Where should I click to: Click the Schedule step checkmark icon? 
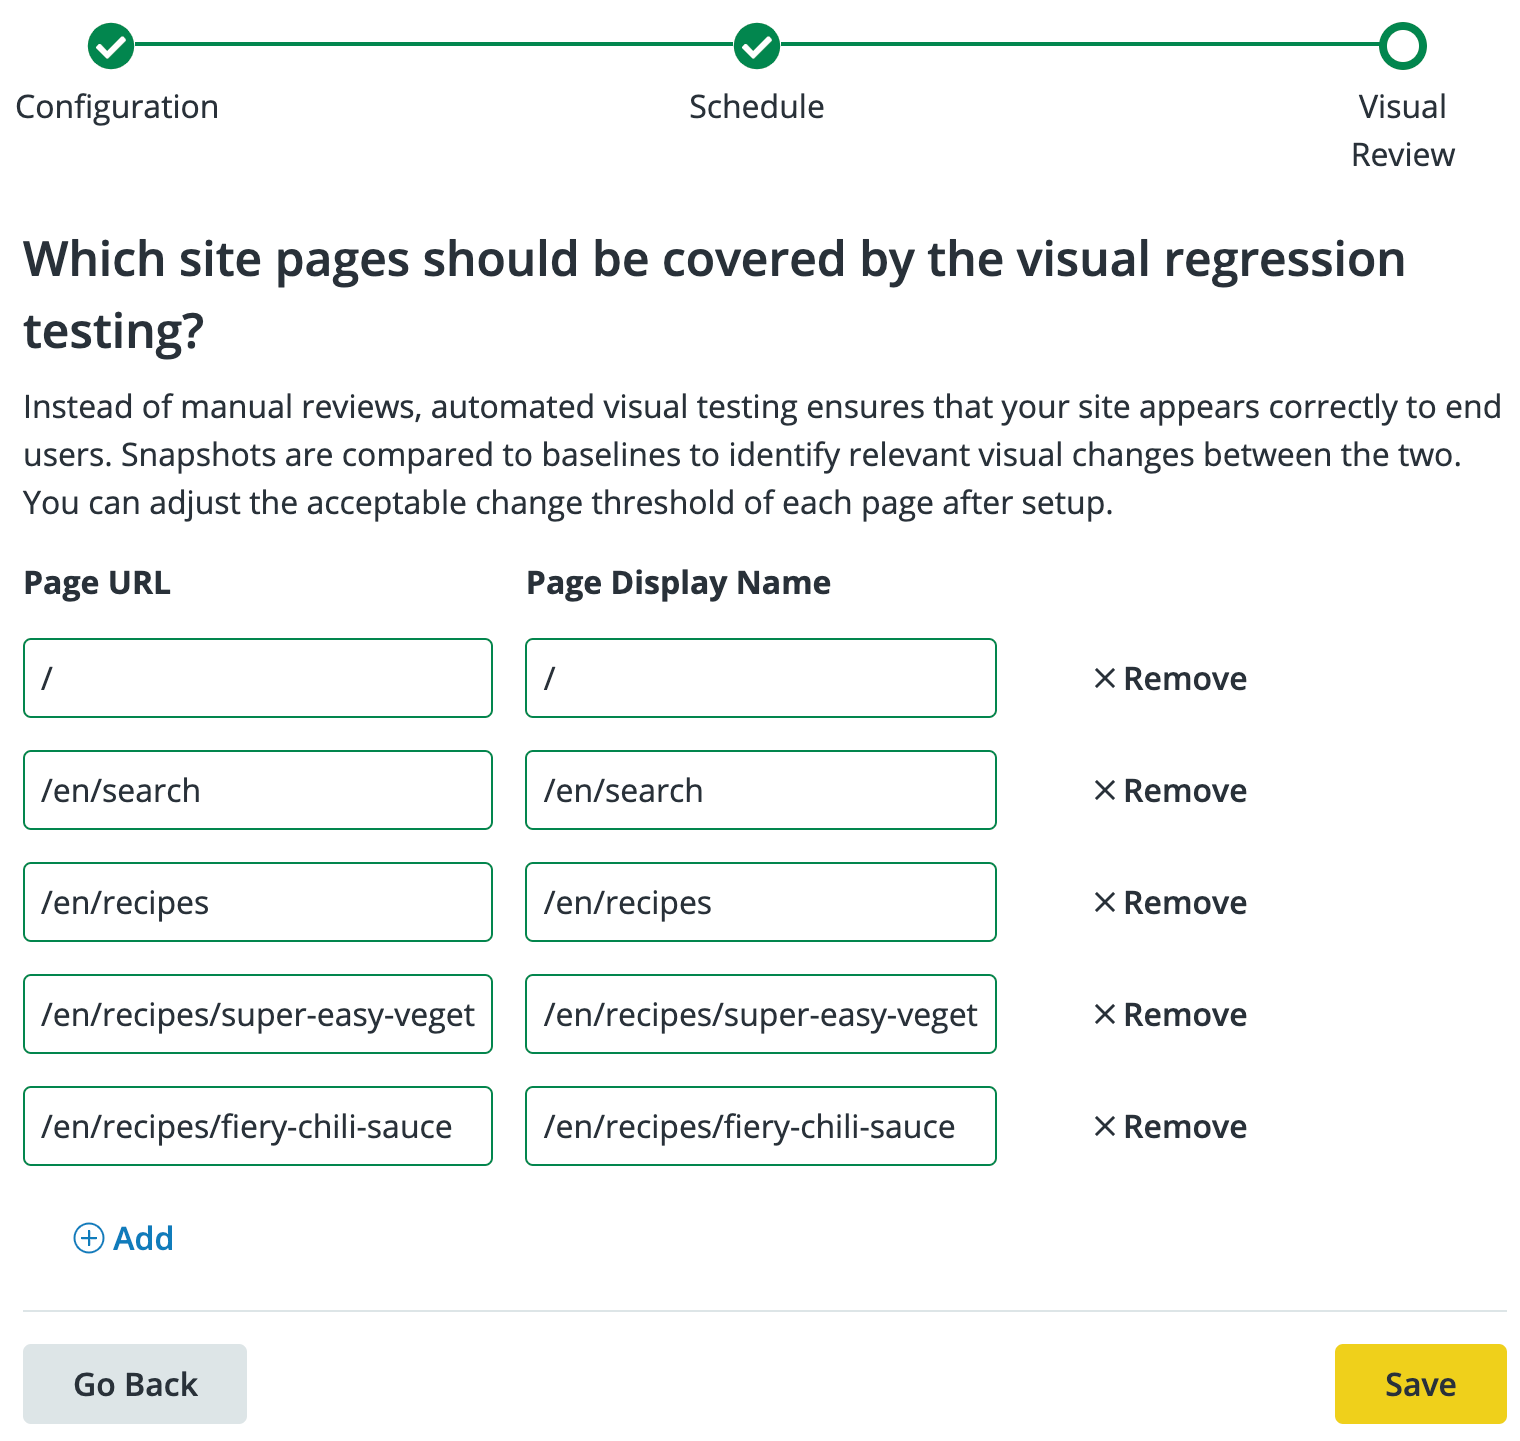(x=756, y=45)
